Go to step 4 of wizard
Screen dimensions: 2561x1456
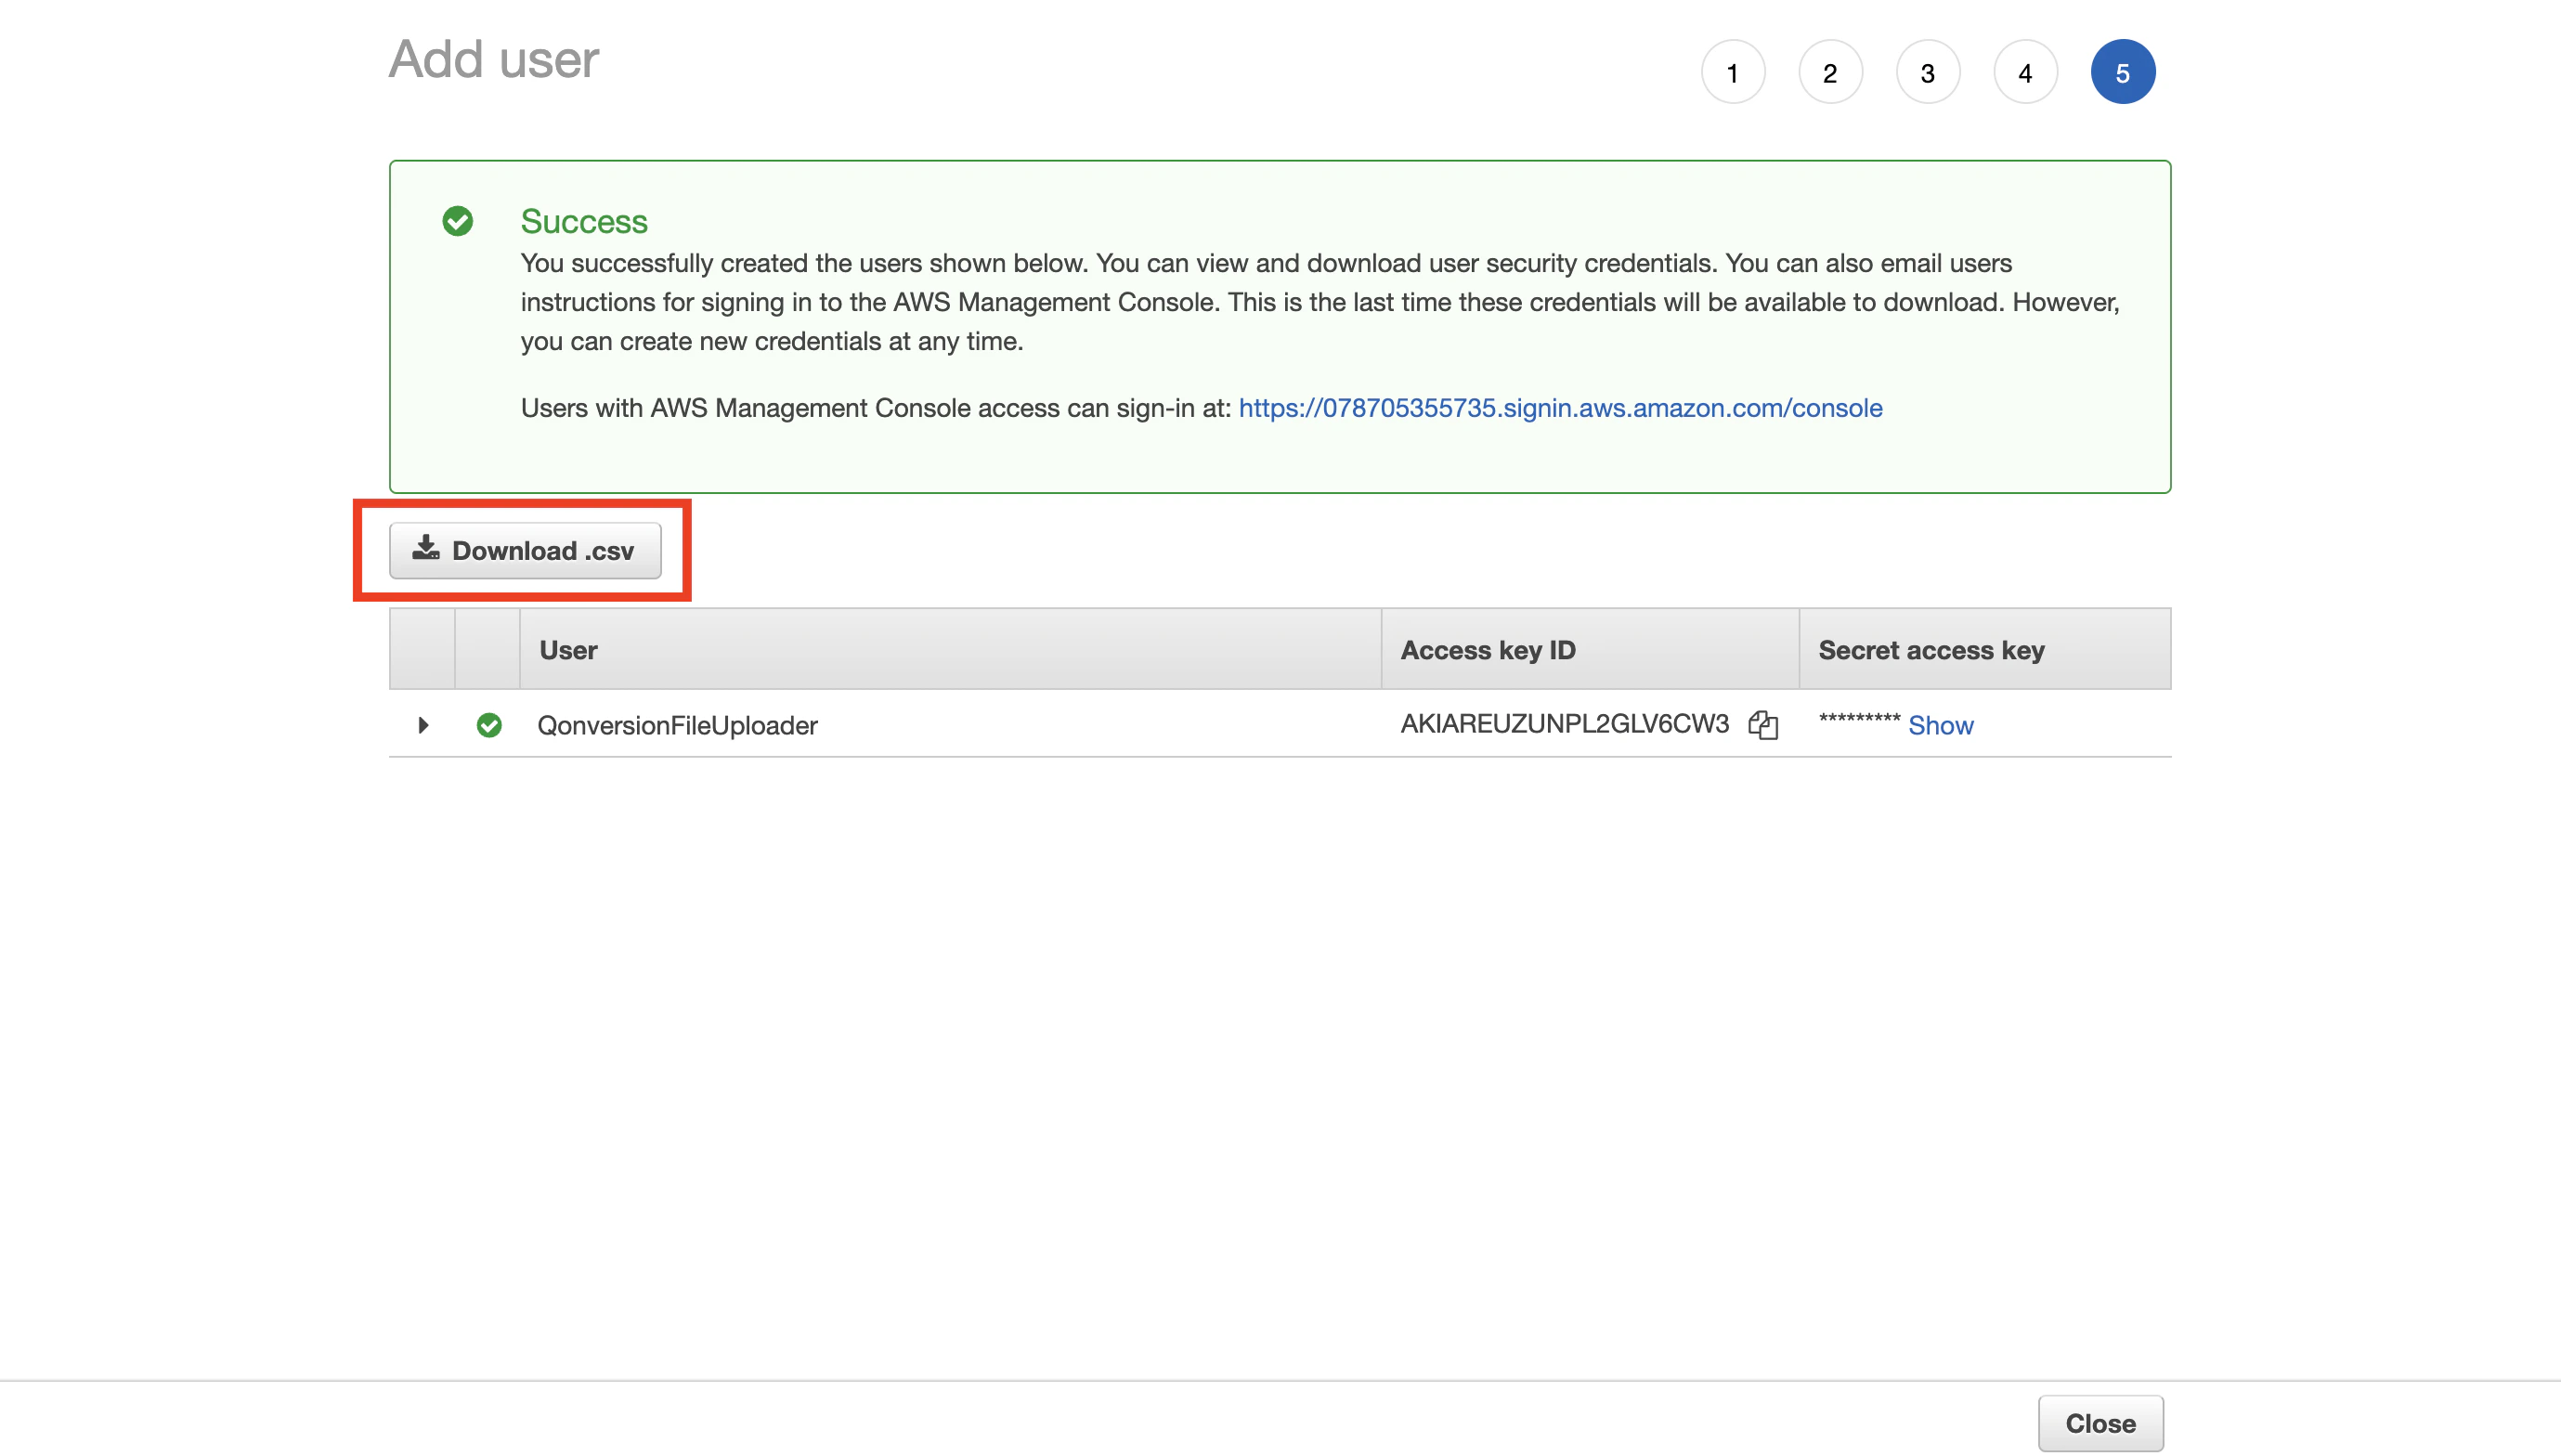[2025, 72]
